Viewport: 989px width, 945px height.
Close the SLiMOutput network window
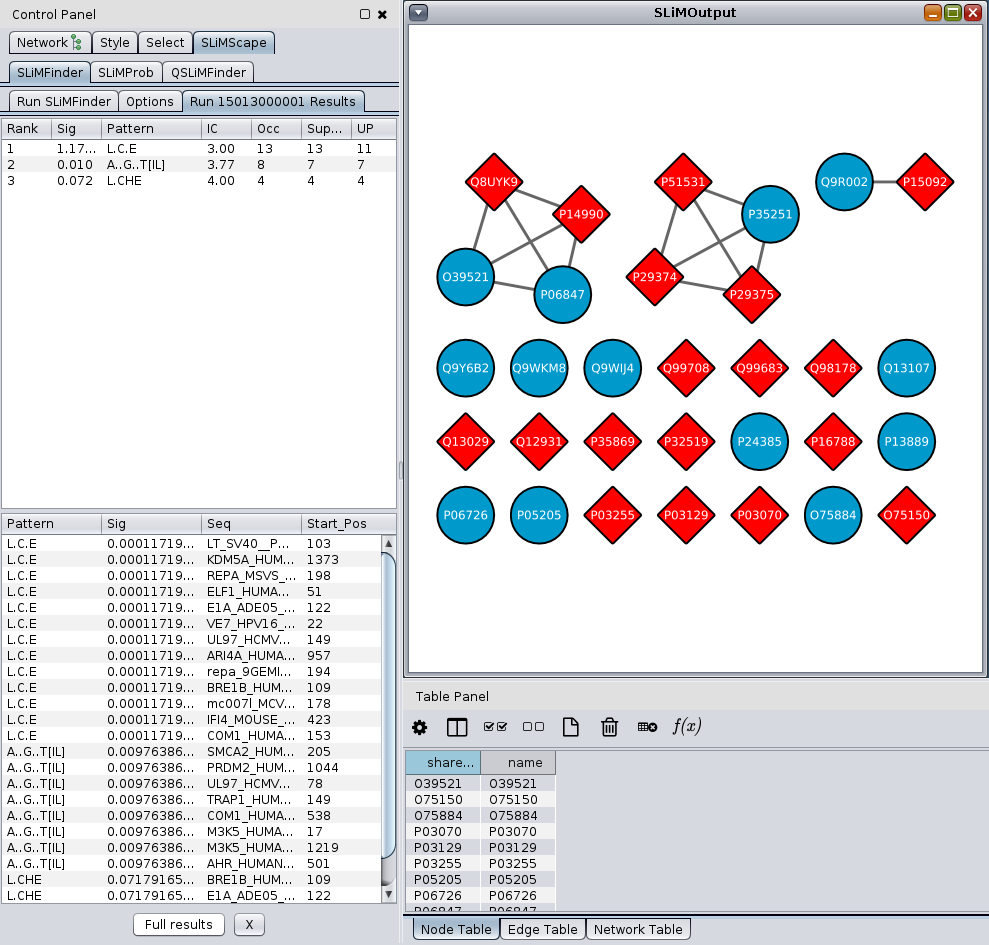(973, 12)
